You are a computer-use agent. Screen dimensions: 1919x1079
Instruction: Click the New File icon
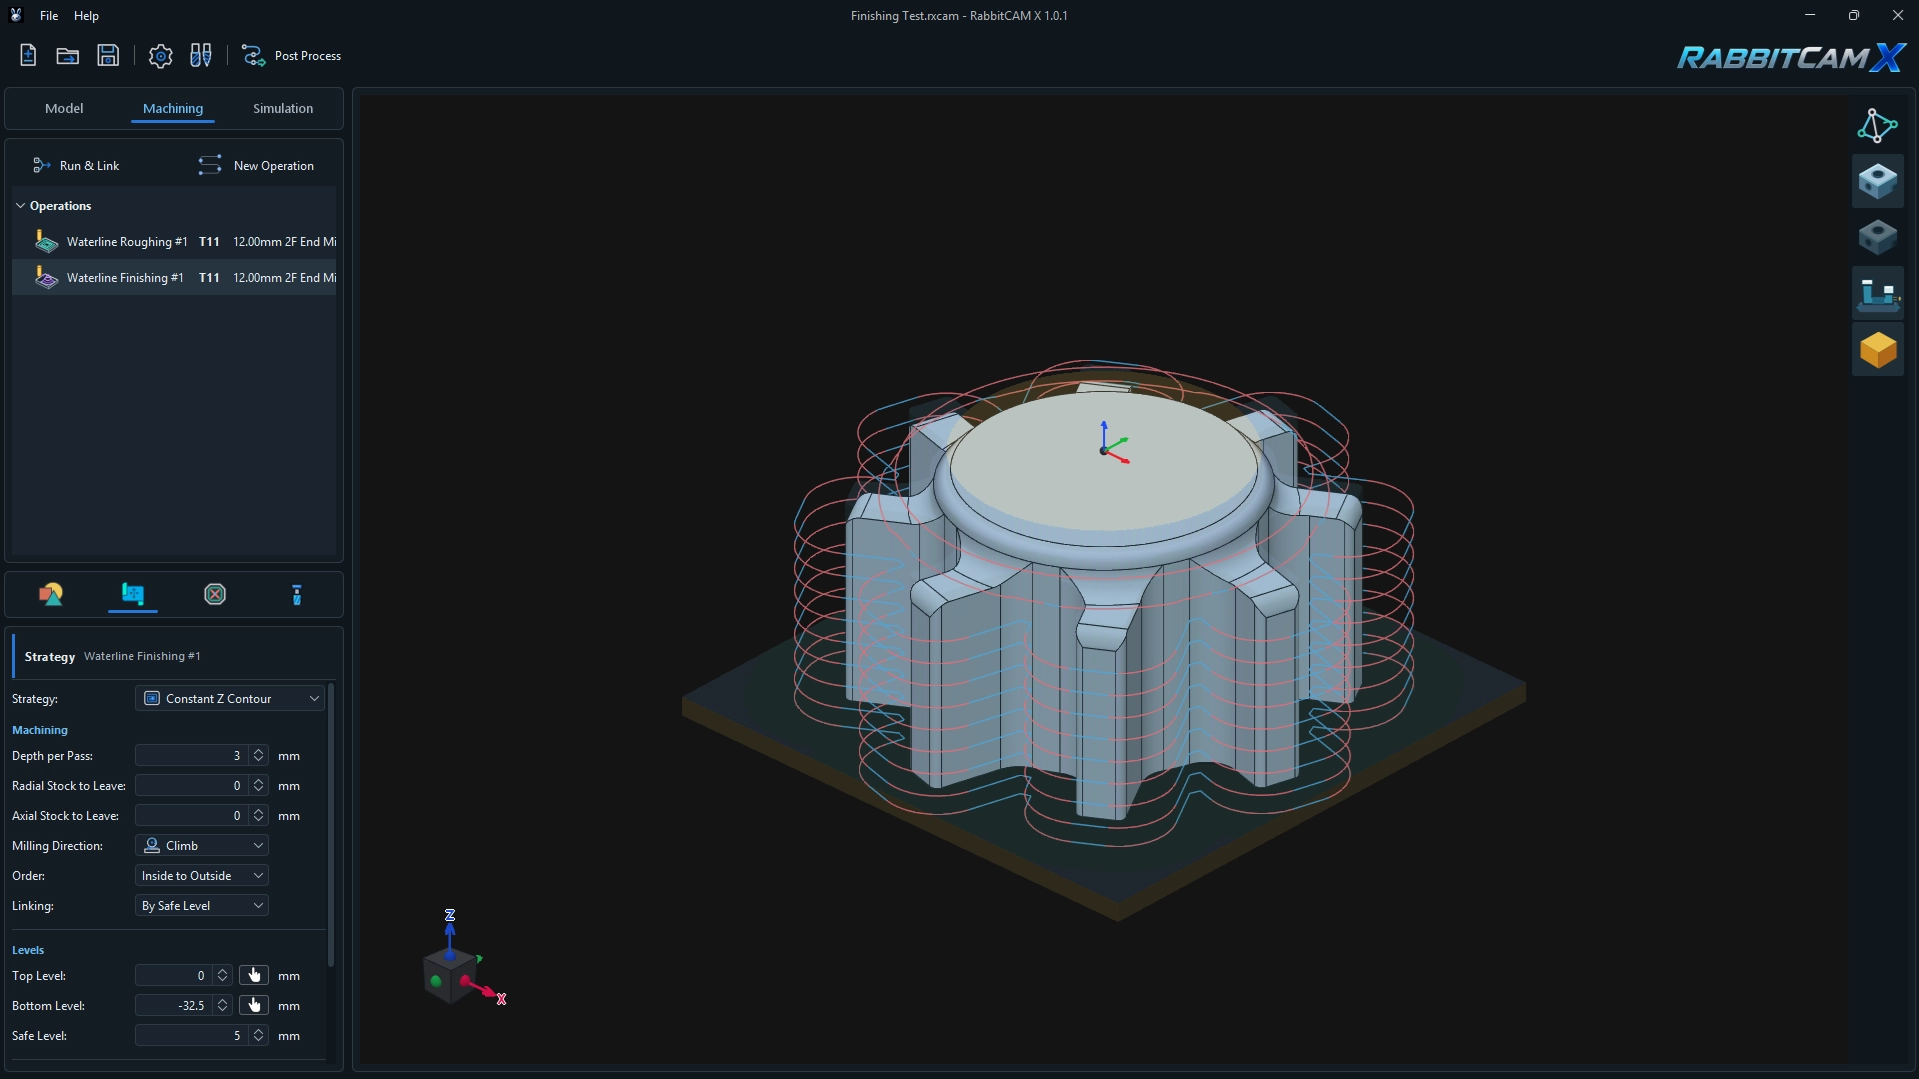[28, 56]
